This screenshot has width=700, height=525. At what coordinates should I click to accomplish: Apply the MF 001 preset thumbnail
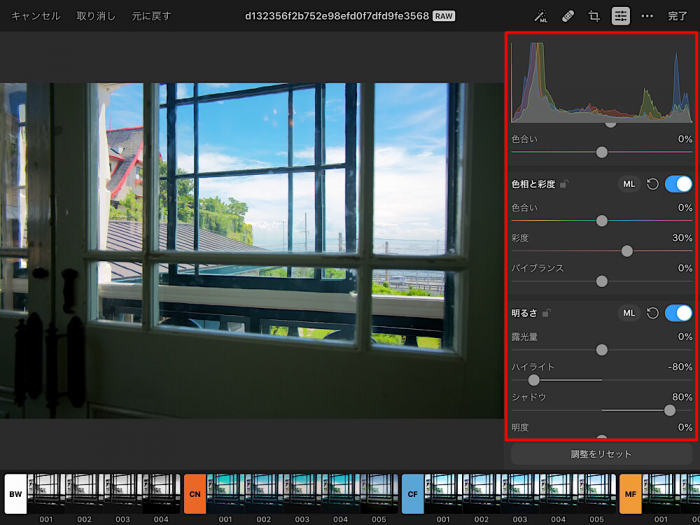click(x=661, y=494)
